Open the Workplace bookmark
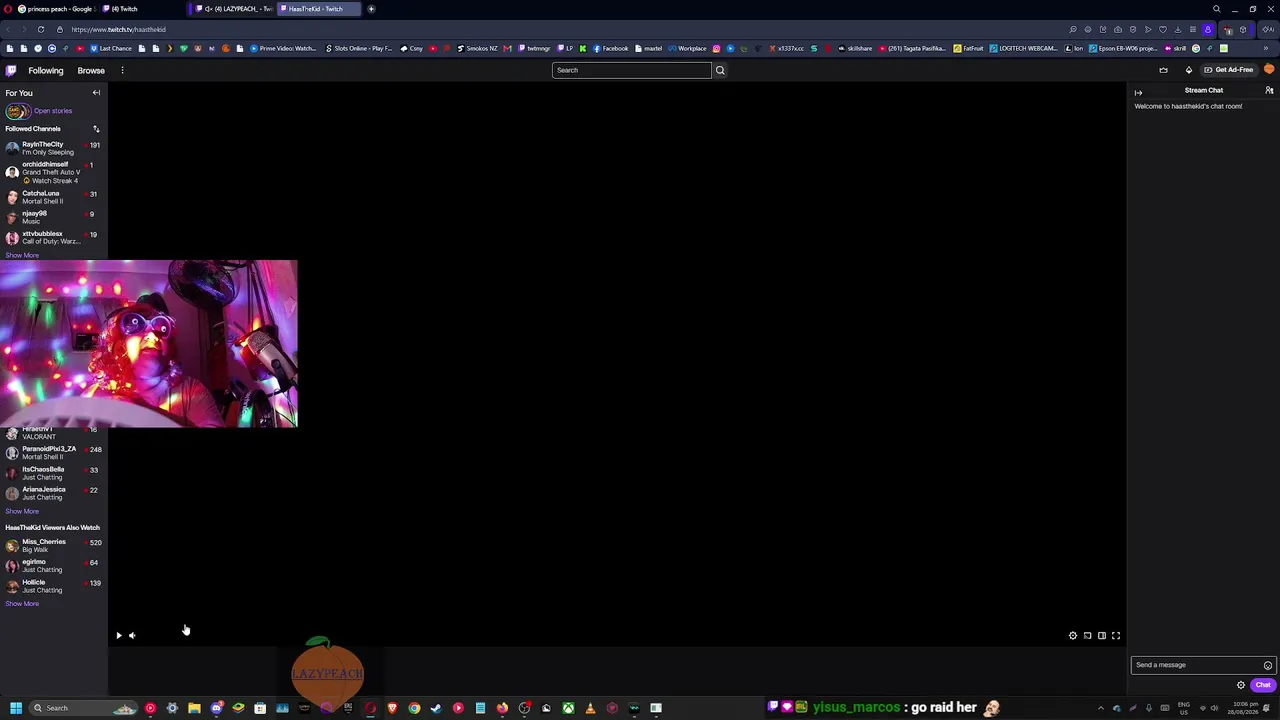Image resolution: width=1280 pixels, height=720 pixels. [689, 48]
